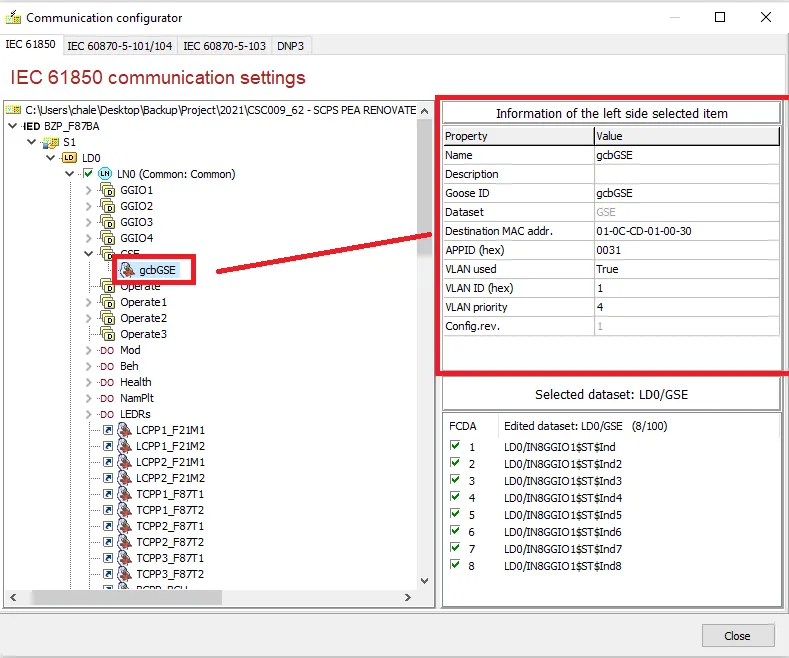Expand the GGIO1 node
The width and height of the screenshot is (789, 658).
click(x=89, y=190)
